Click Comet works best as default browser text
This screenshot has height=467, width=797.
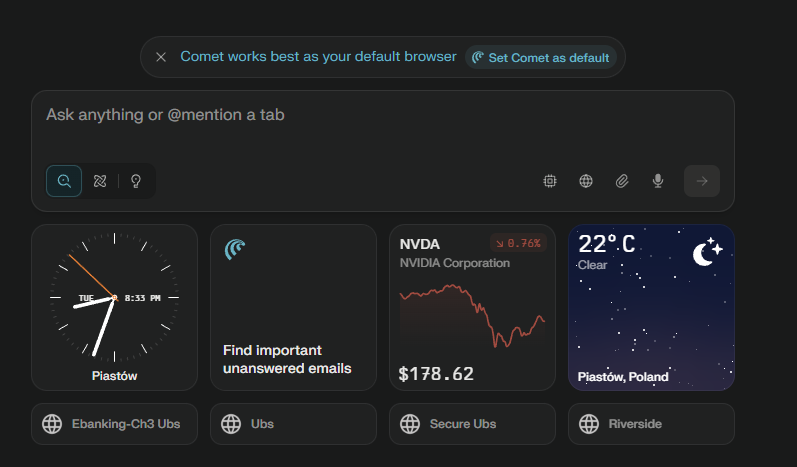click(x=318, y=56)
